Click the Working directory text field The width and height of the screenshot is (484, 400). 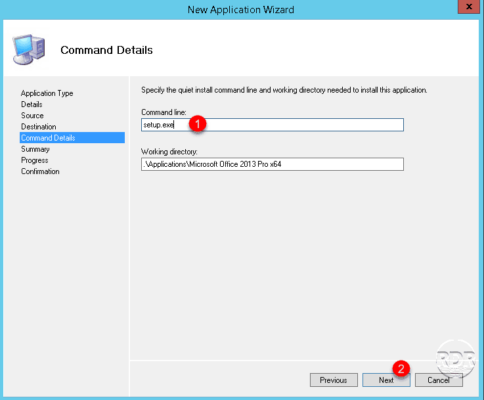click(x=272, y=164)
